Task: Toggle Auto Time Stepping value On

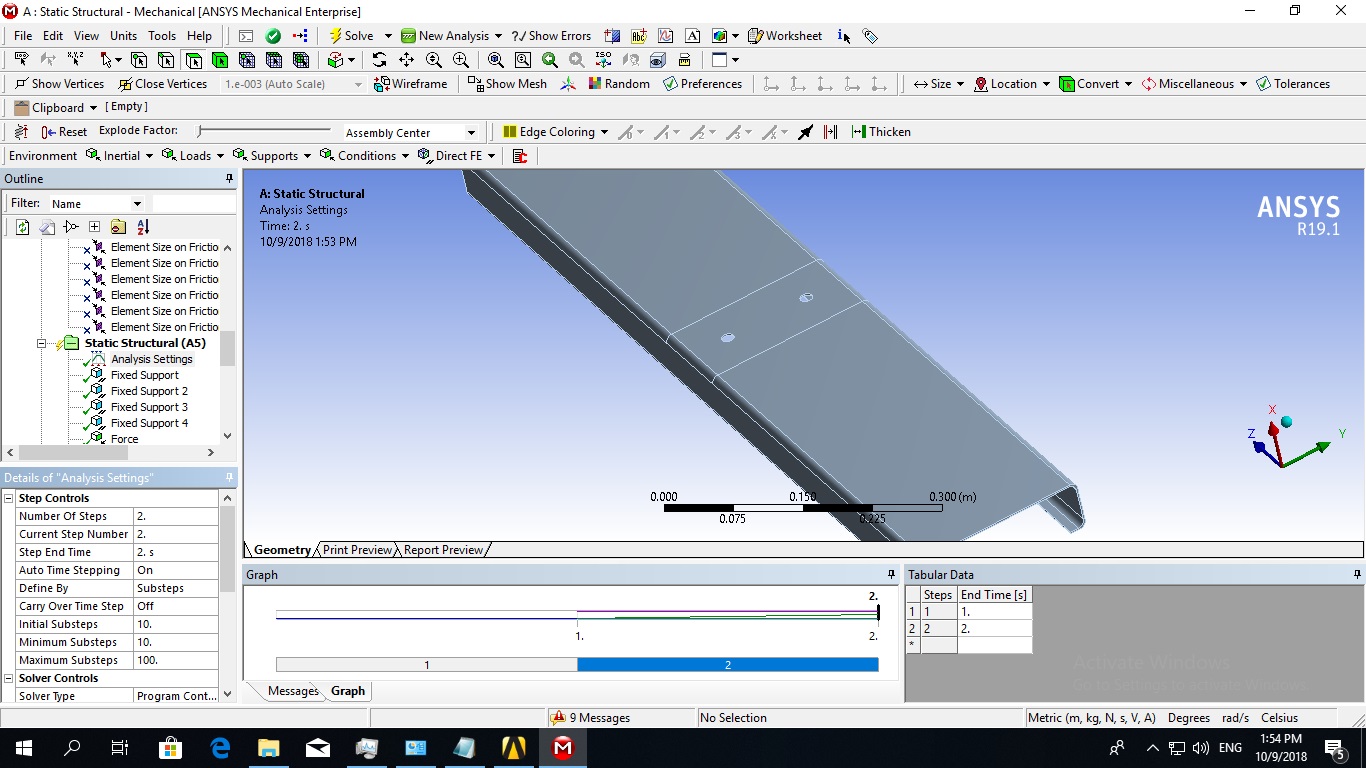Action: (x=175, y=570)
